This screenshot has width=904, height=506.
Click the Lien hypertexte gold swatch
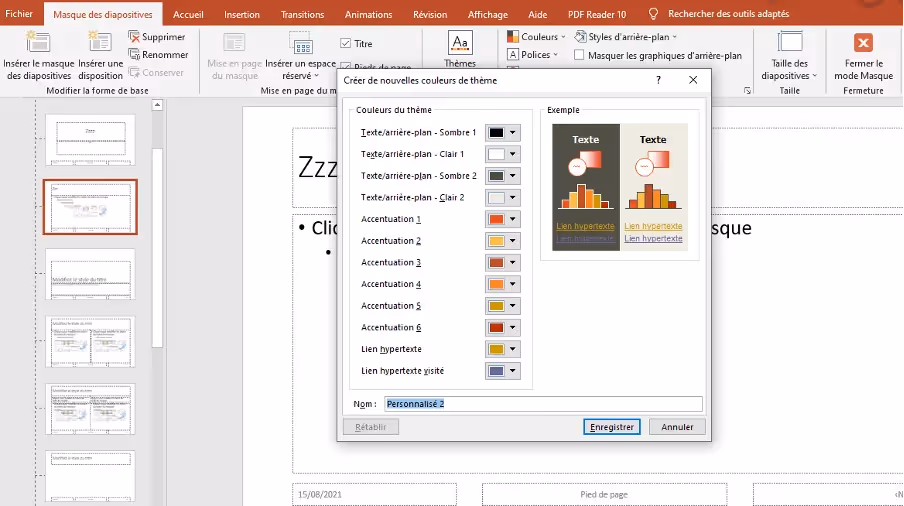(x=496, y=349)
